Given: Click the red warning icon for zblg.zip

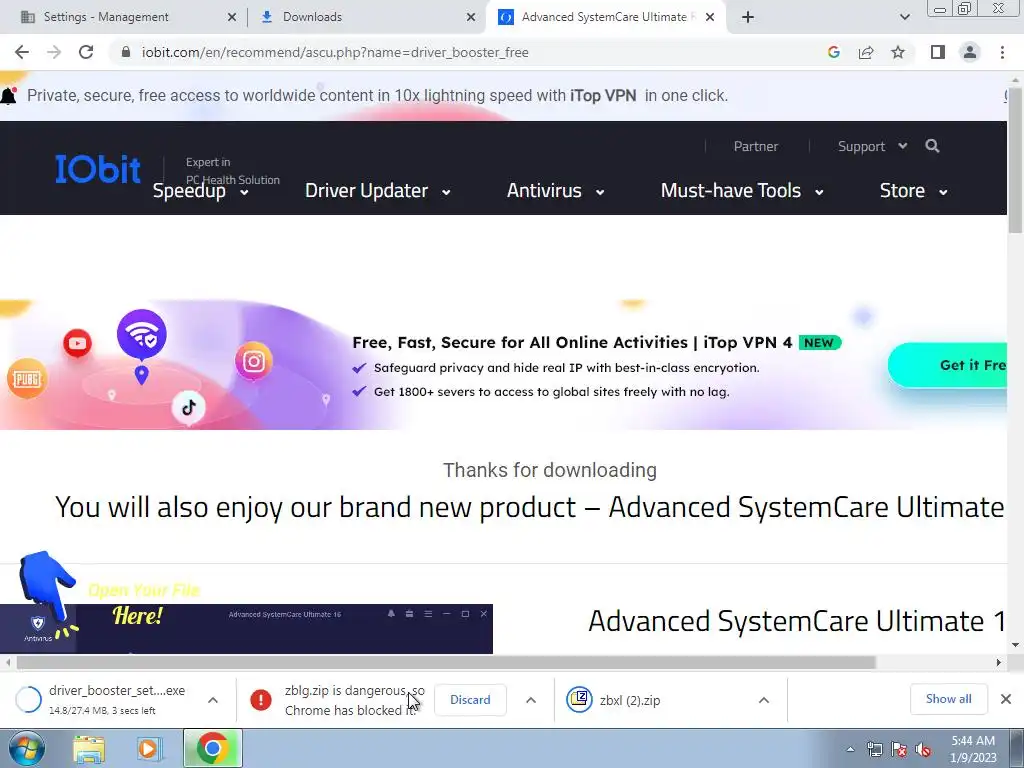Looking at the screenshot, I should pyautogui.click(x=261, y=699).
